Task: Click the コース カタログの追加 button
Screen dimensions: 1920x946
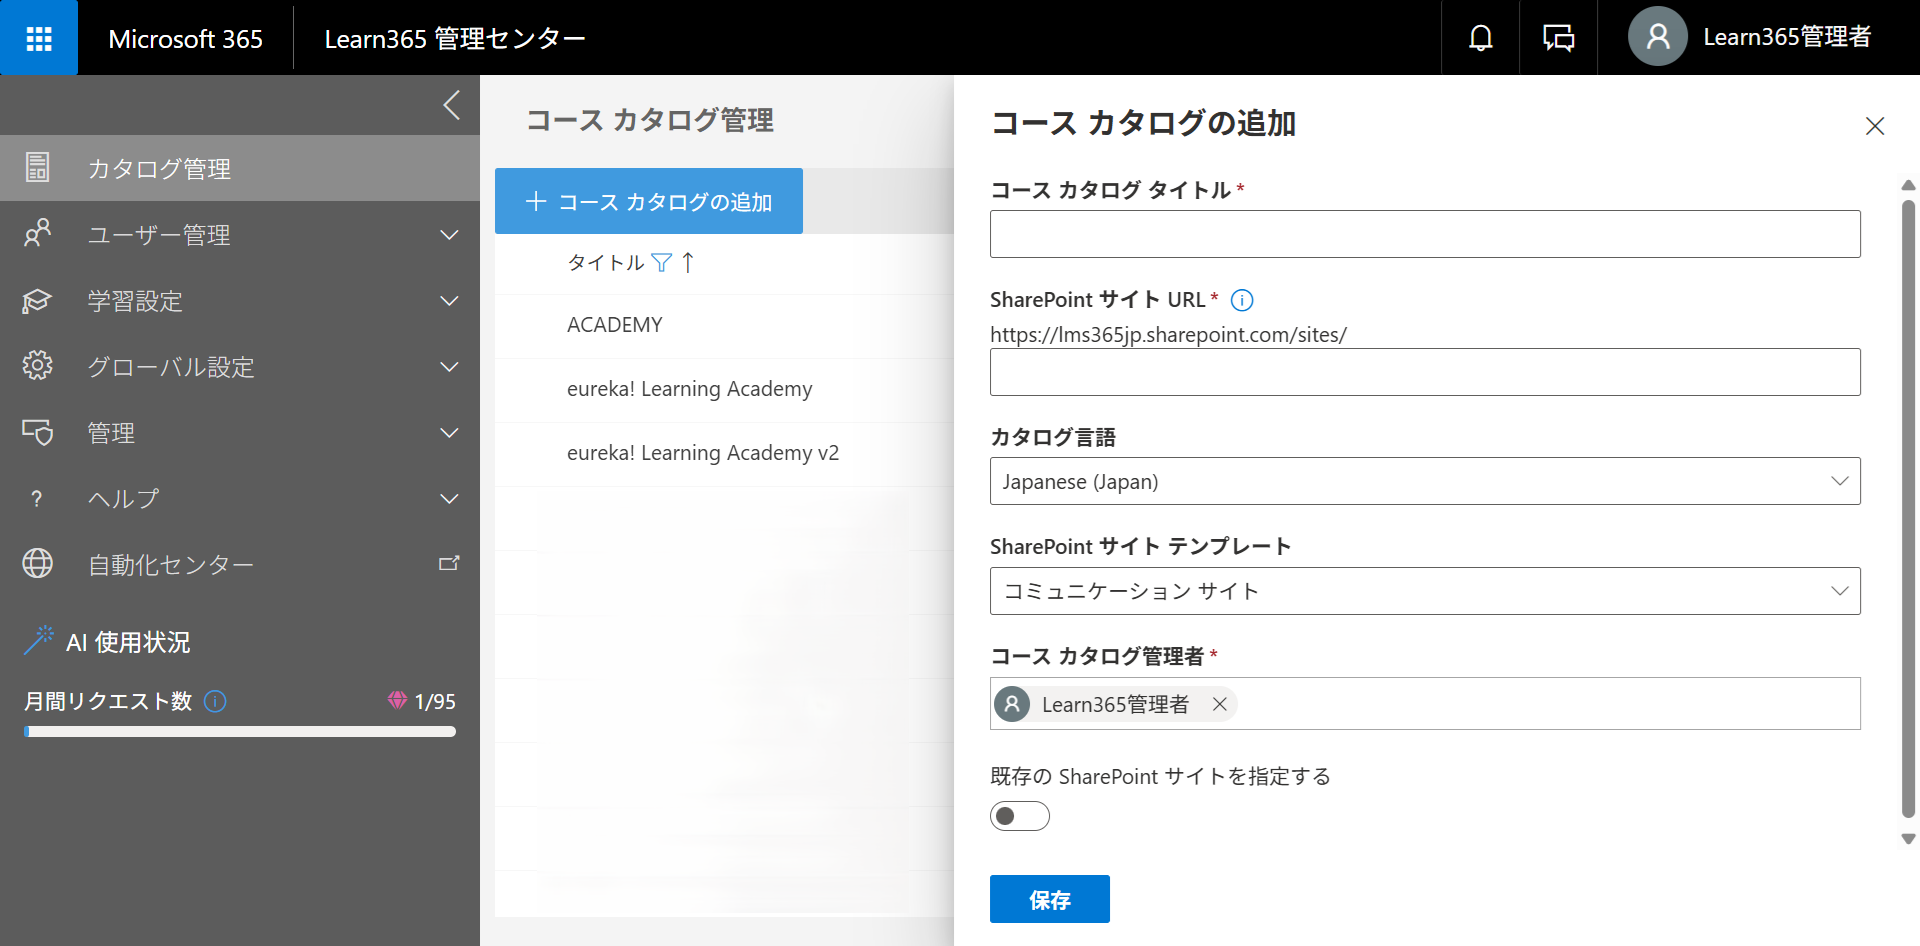Action: [x=649, y=201]
